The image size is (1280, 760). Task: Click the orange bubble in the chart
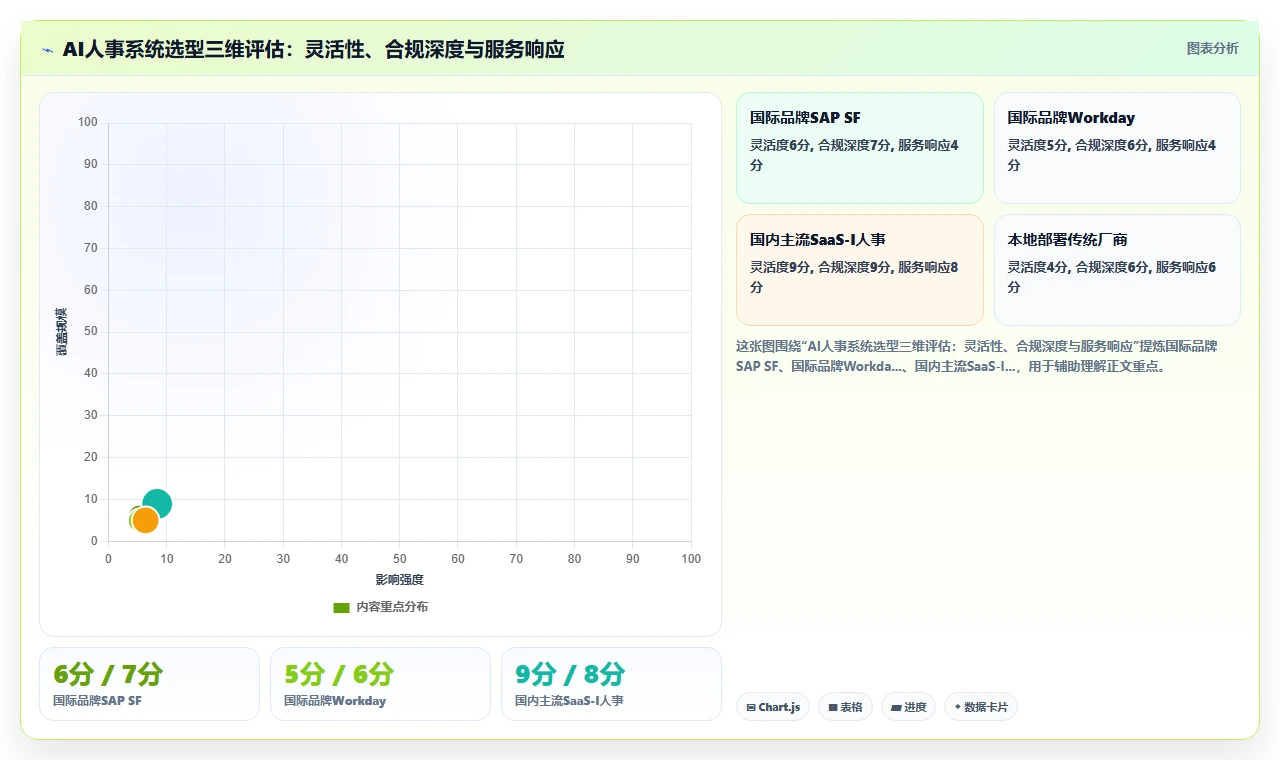[145, 520]
